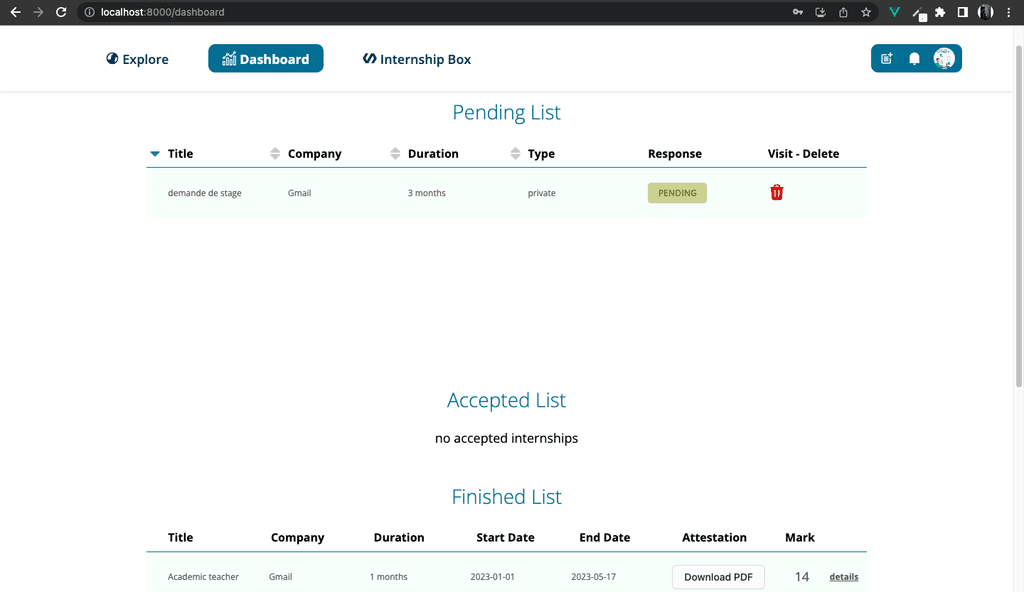
Task: Open saved passwords key icon
Action: click(x=797, y=12)
